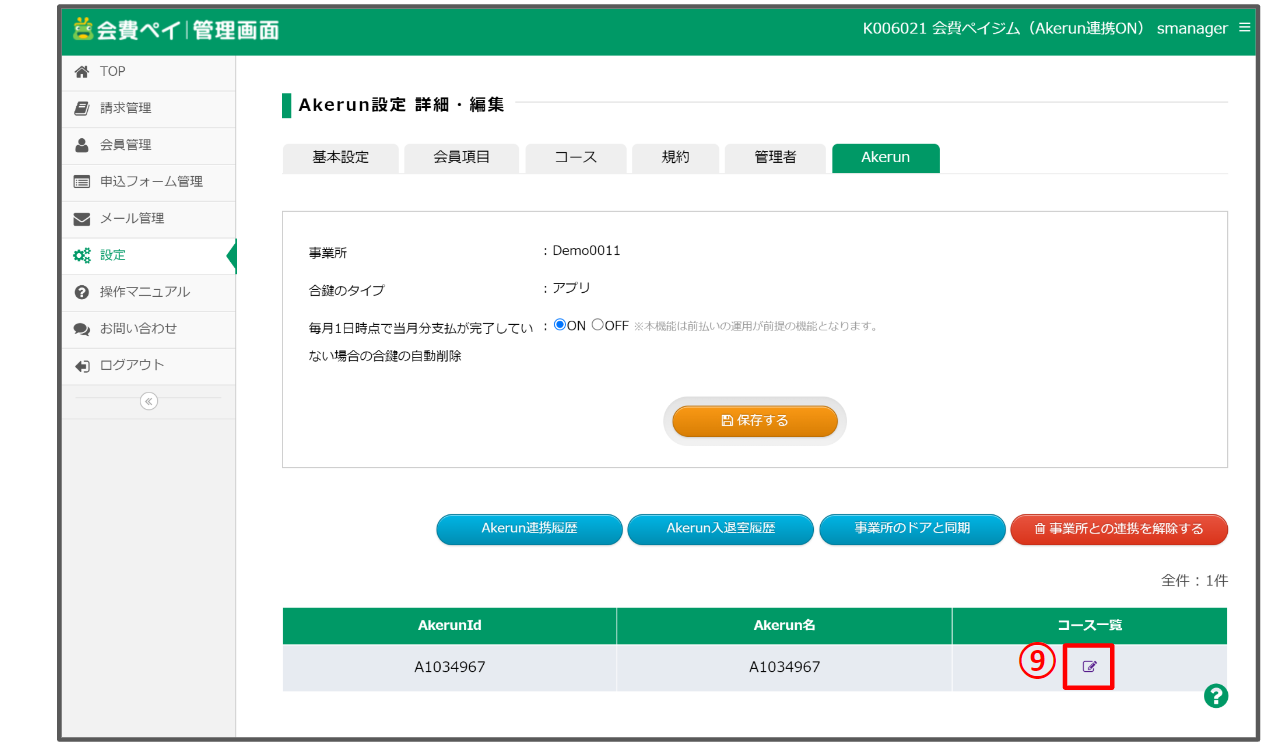This screenshot has width=1263, height=744.
Task: Click the 請求管理 book icon
Action: [82, 108]
